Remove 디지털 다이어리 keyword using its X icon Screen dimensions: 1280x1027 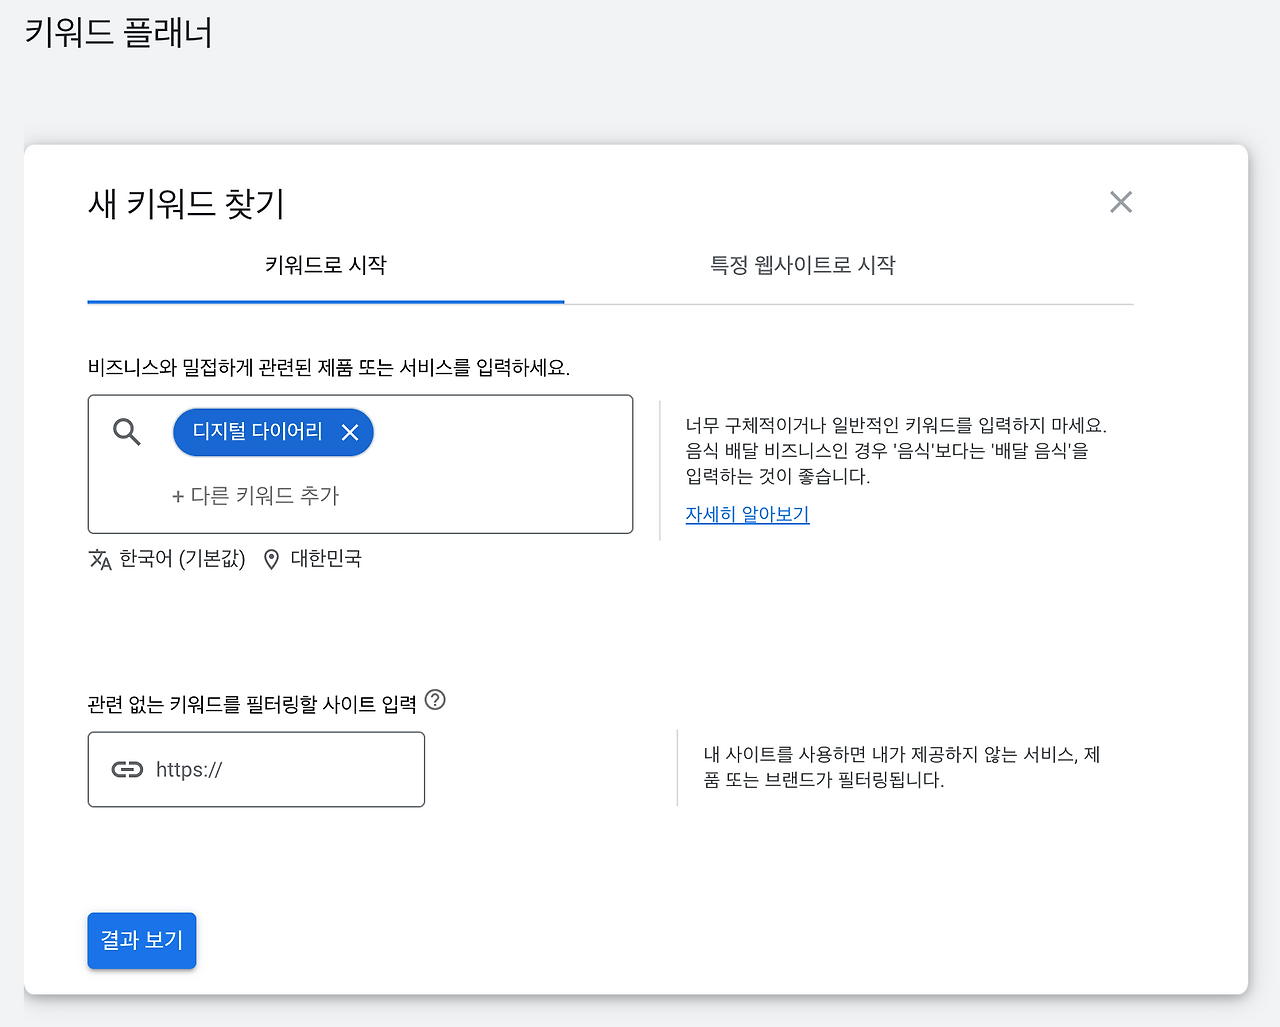point(351,432)
